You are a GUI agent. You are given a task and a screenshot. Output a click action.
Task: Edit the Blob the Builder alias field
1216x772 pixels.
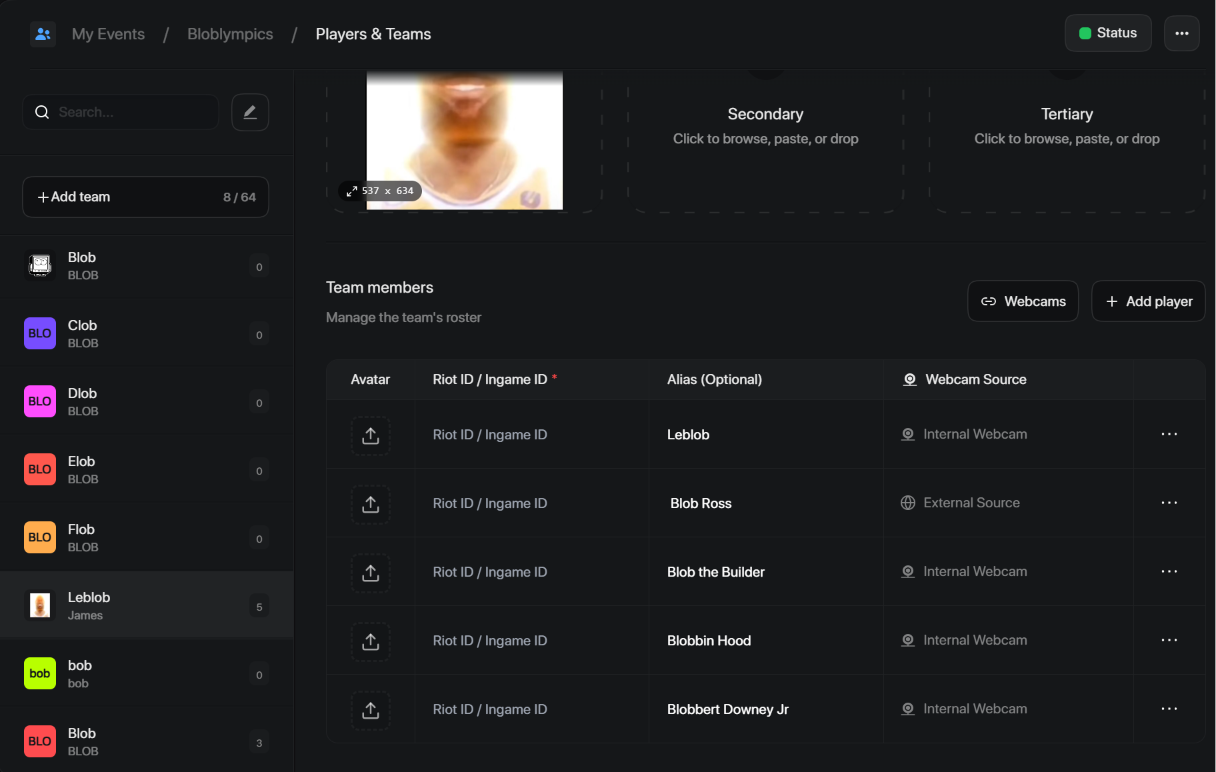766,572
